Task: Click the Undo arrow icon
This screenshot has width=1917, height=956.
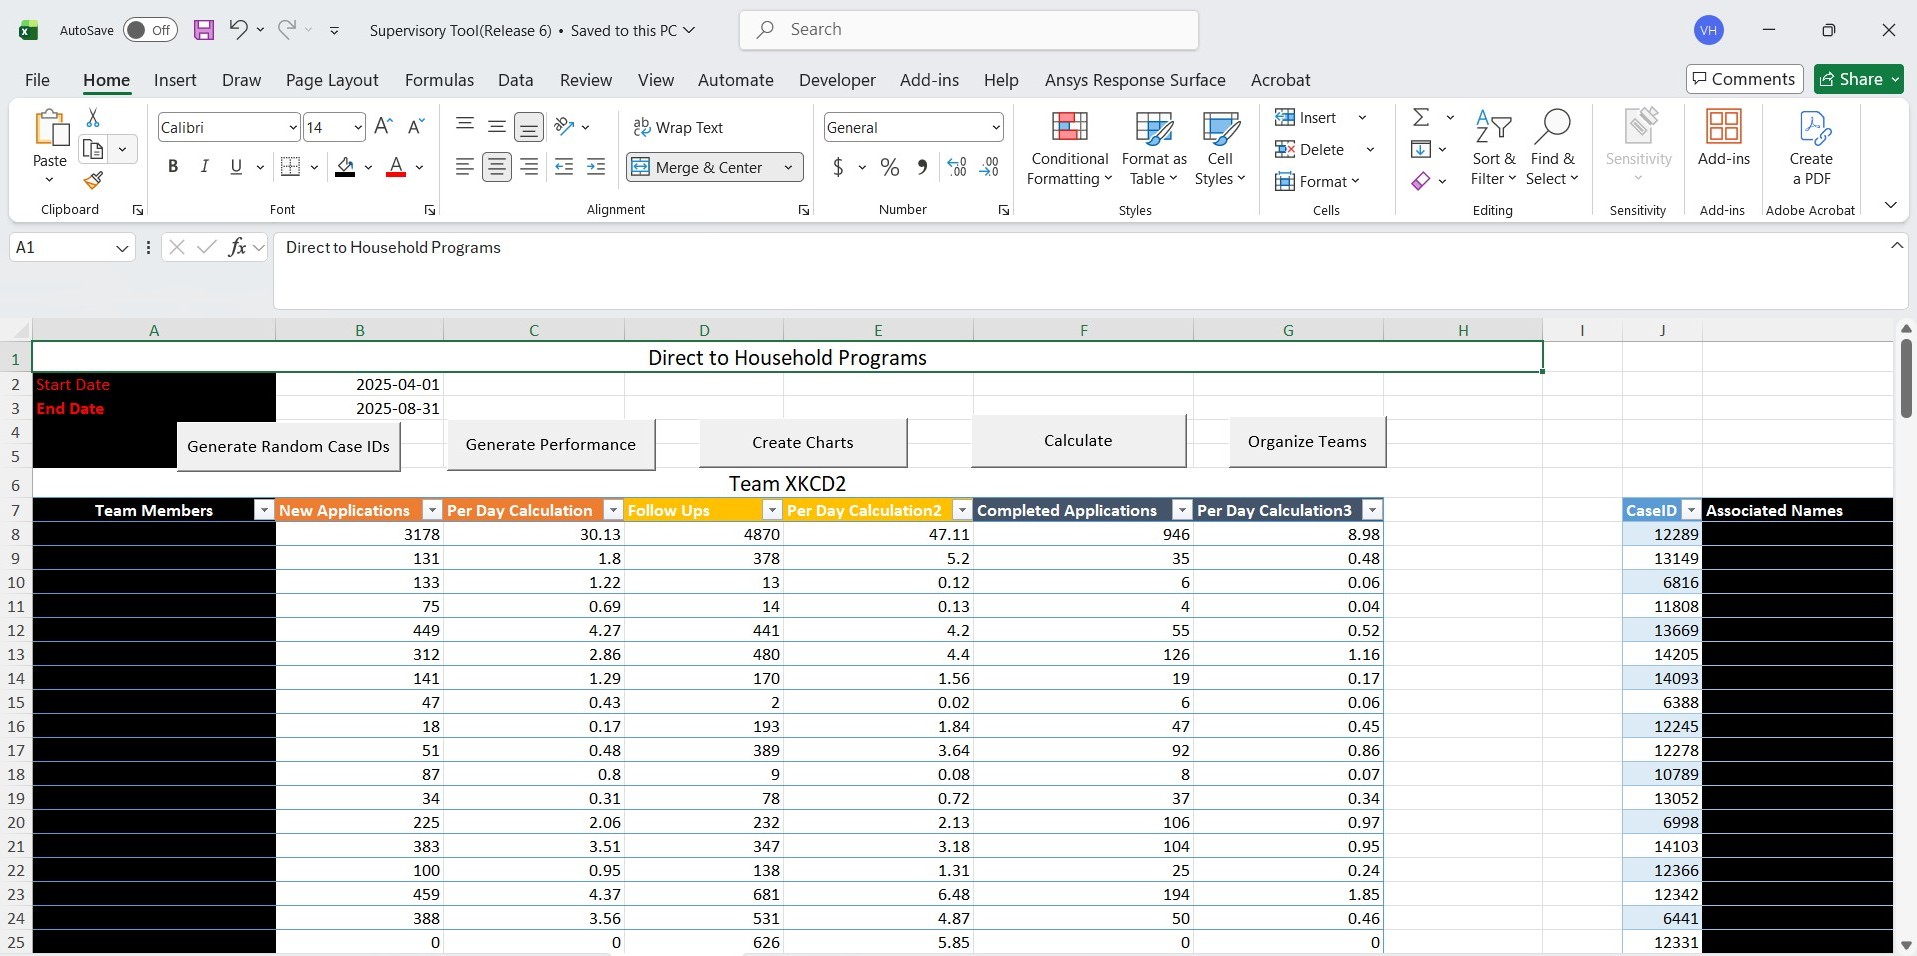Action: (238, 30)
